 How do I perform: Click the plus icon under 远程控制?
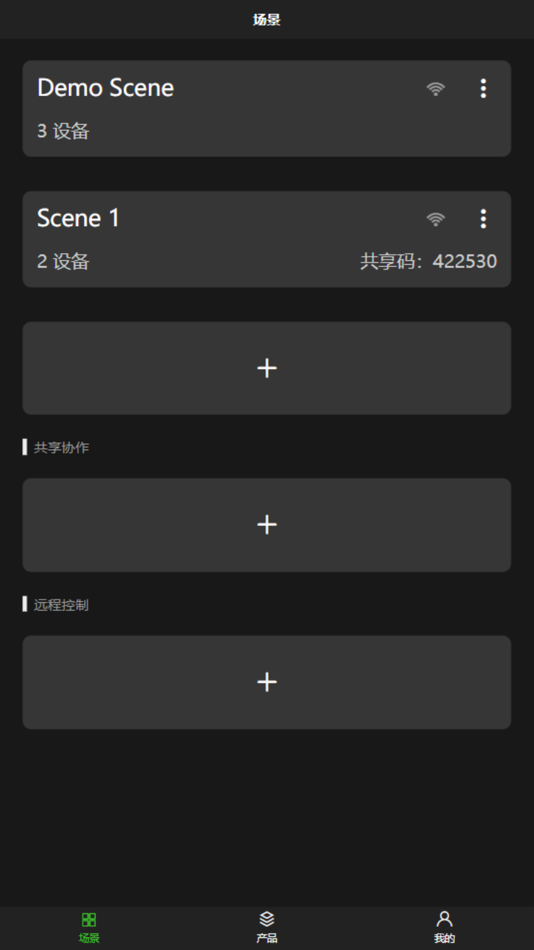click(267, 682)
